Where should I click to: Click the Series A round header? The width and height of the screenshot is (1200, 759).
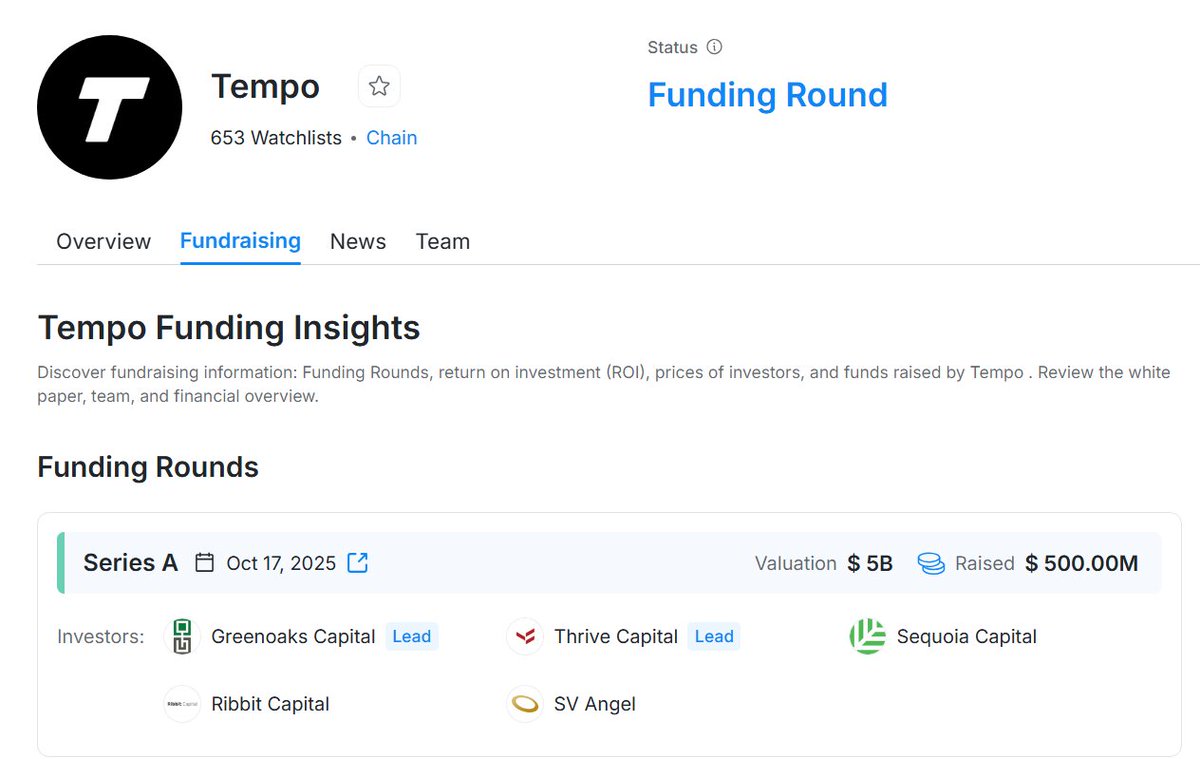tap(131, 563)
